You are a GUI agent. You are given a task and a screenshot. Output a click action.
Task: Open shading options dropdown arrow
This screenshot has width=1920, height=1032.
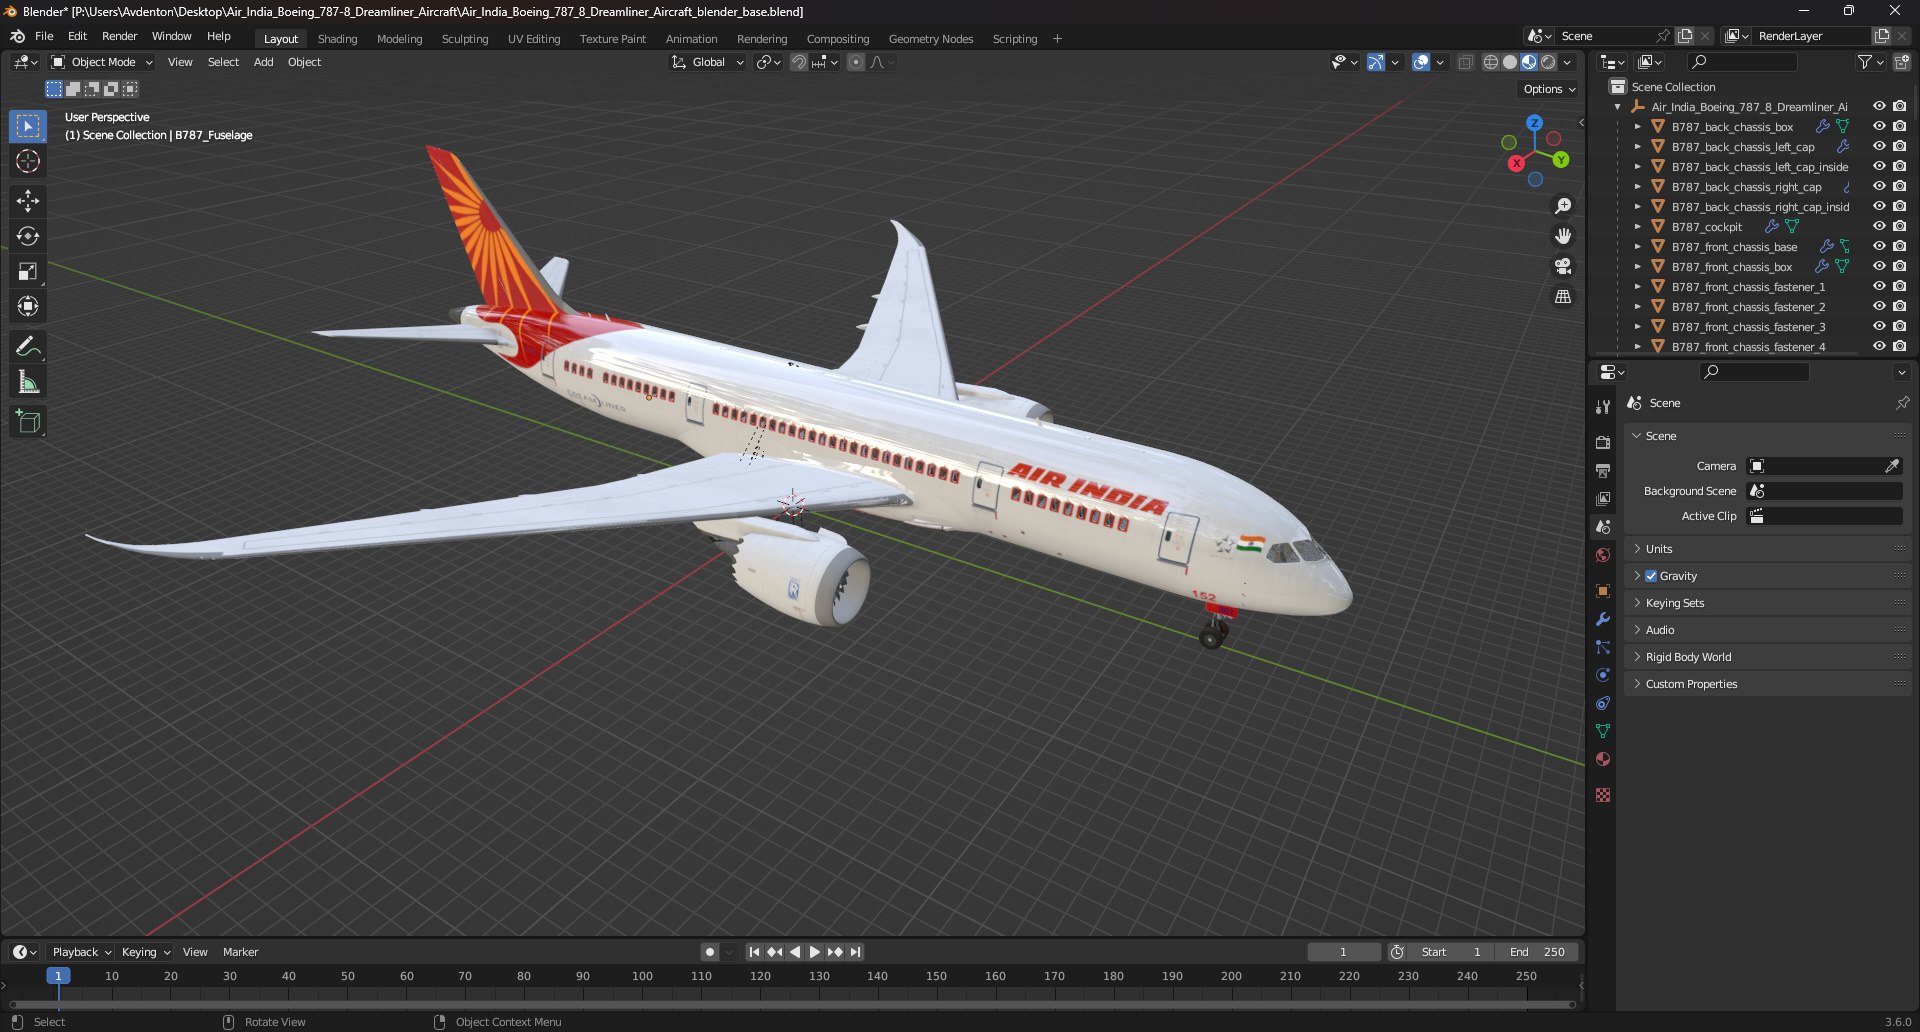pyautogui.click(x=1567, y=62)
